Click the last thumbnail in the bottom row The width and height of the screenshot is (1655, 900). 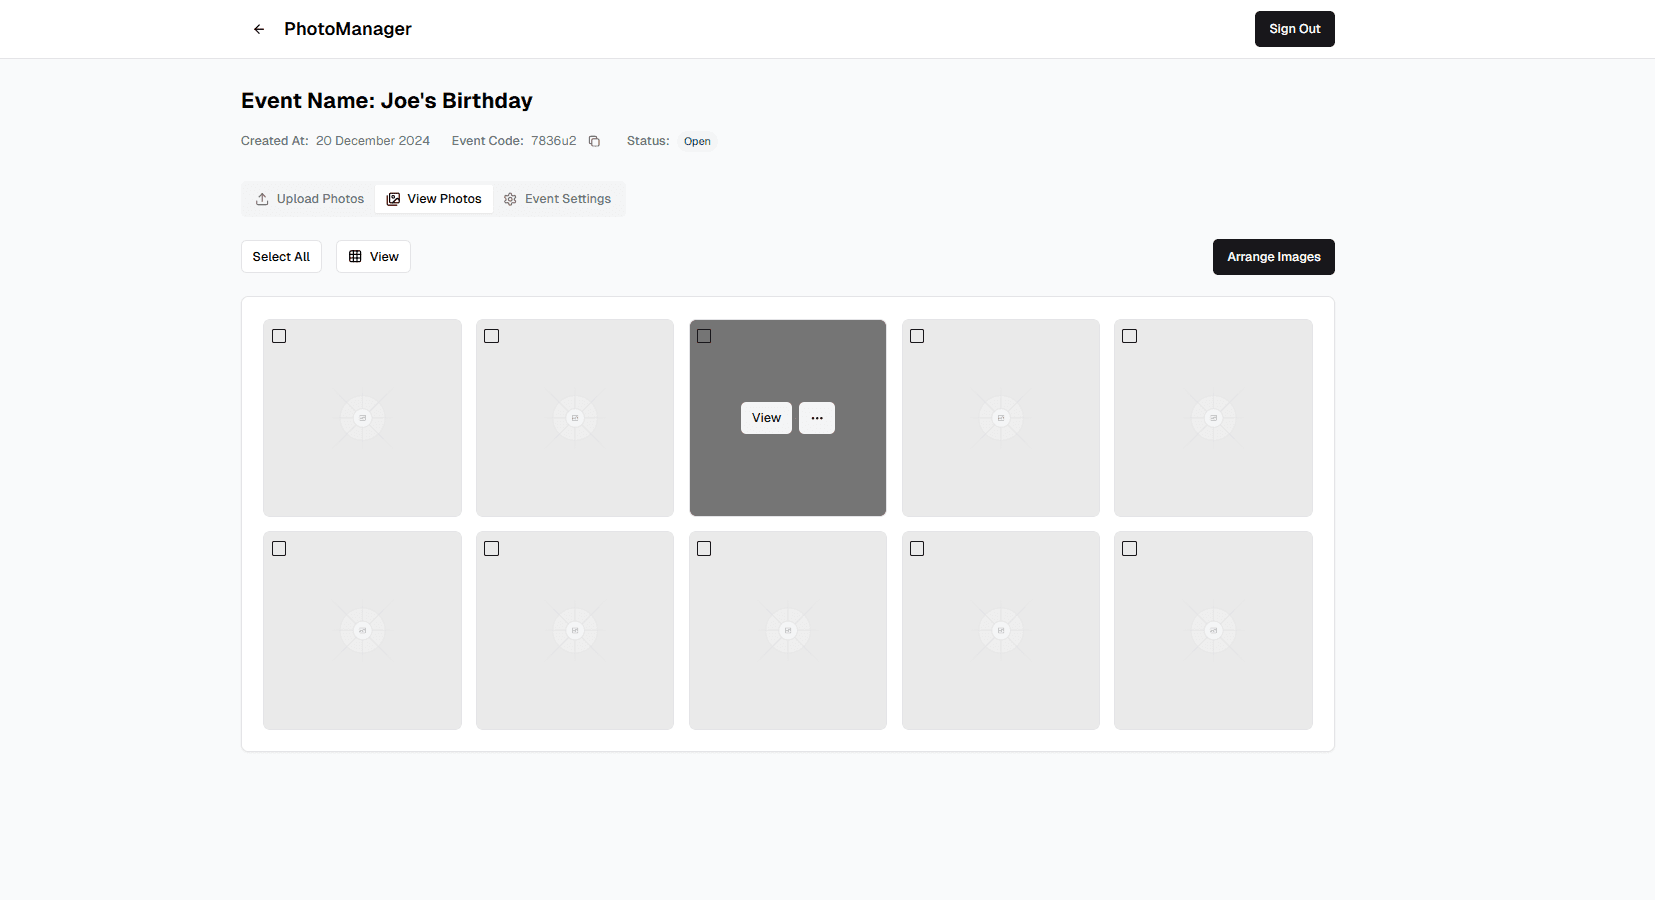pos(1213,630)
